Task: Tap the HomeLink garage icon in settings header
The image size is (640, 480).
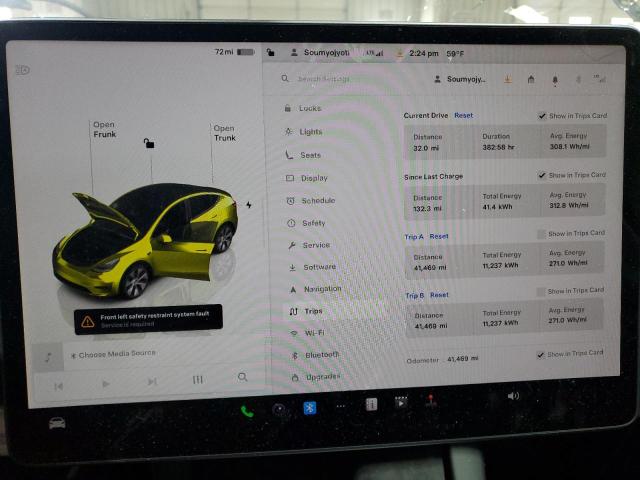Action: [x=531, y=79]
